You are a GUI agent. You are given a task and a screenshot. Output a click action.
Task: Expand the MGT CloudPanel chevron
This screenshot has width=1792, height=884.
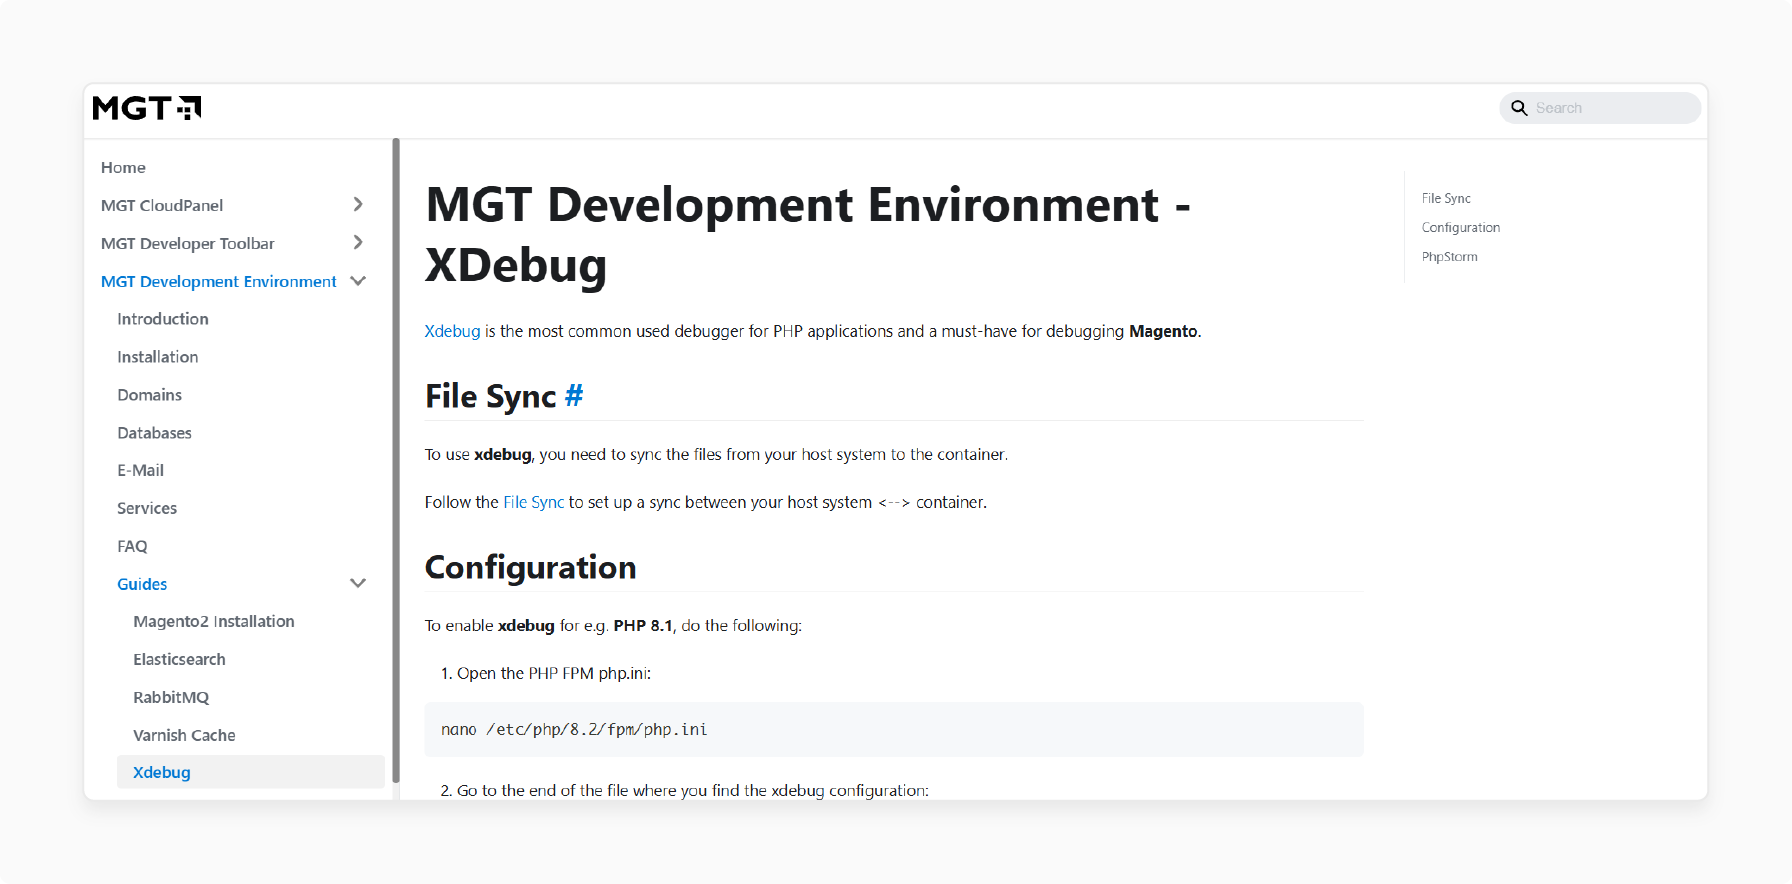click(x=358, y=205)
